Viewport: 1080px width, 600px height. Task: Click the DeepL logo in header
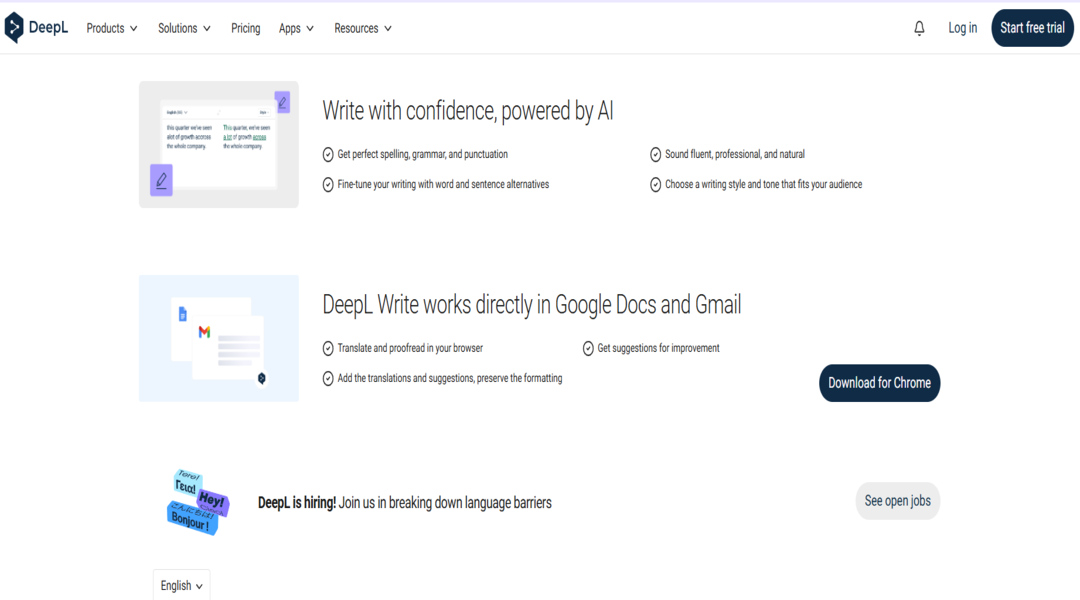(x=36, y=28)
